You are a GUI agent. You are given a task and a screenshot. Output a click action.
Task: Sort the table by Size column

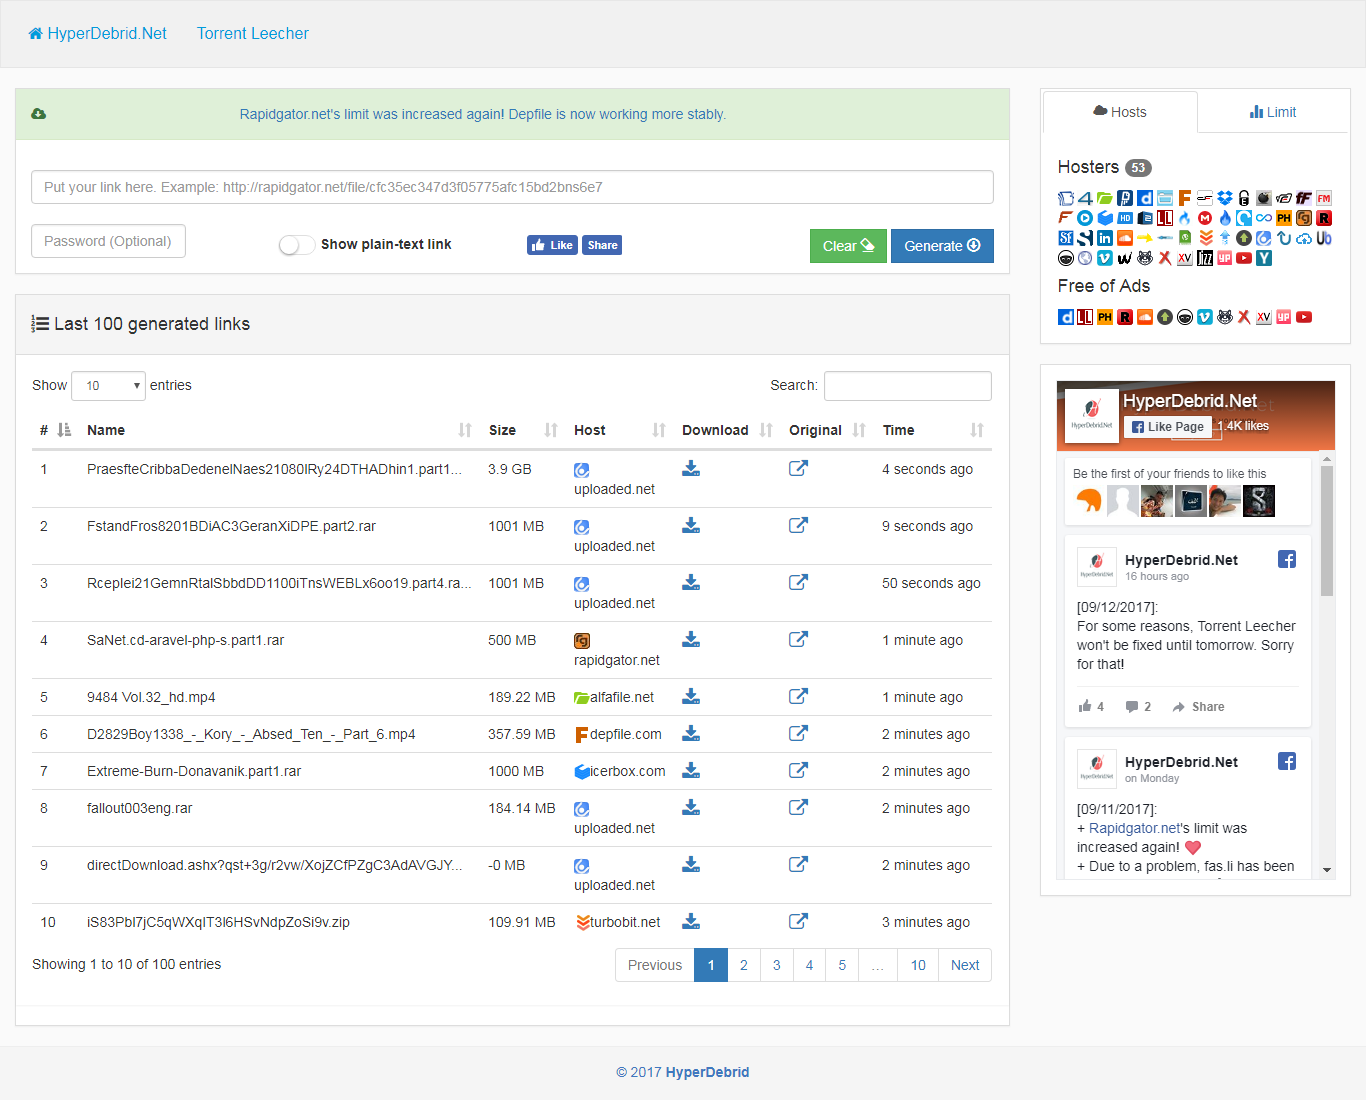[523, 430]
